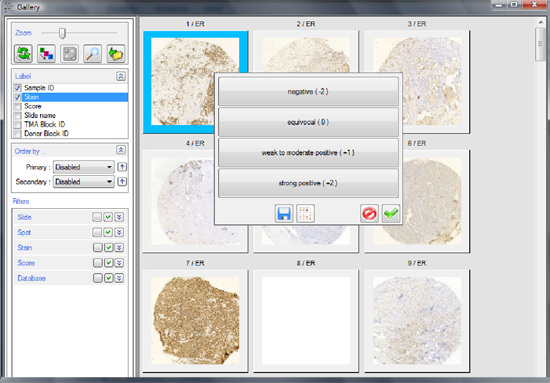Enable the Score label checkbox
The width and height of the screenshot is (550, 383).
[x=17, y=106]
